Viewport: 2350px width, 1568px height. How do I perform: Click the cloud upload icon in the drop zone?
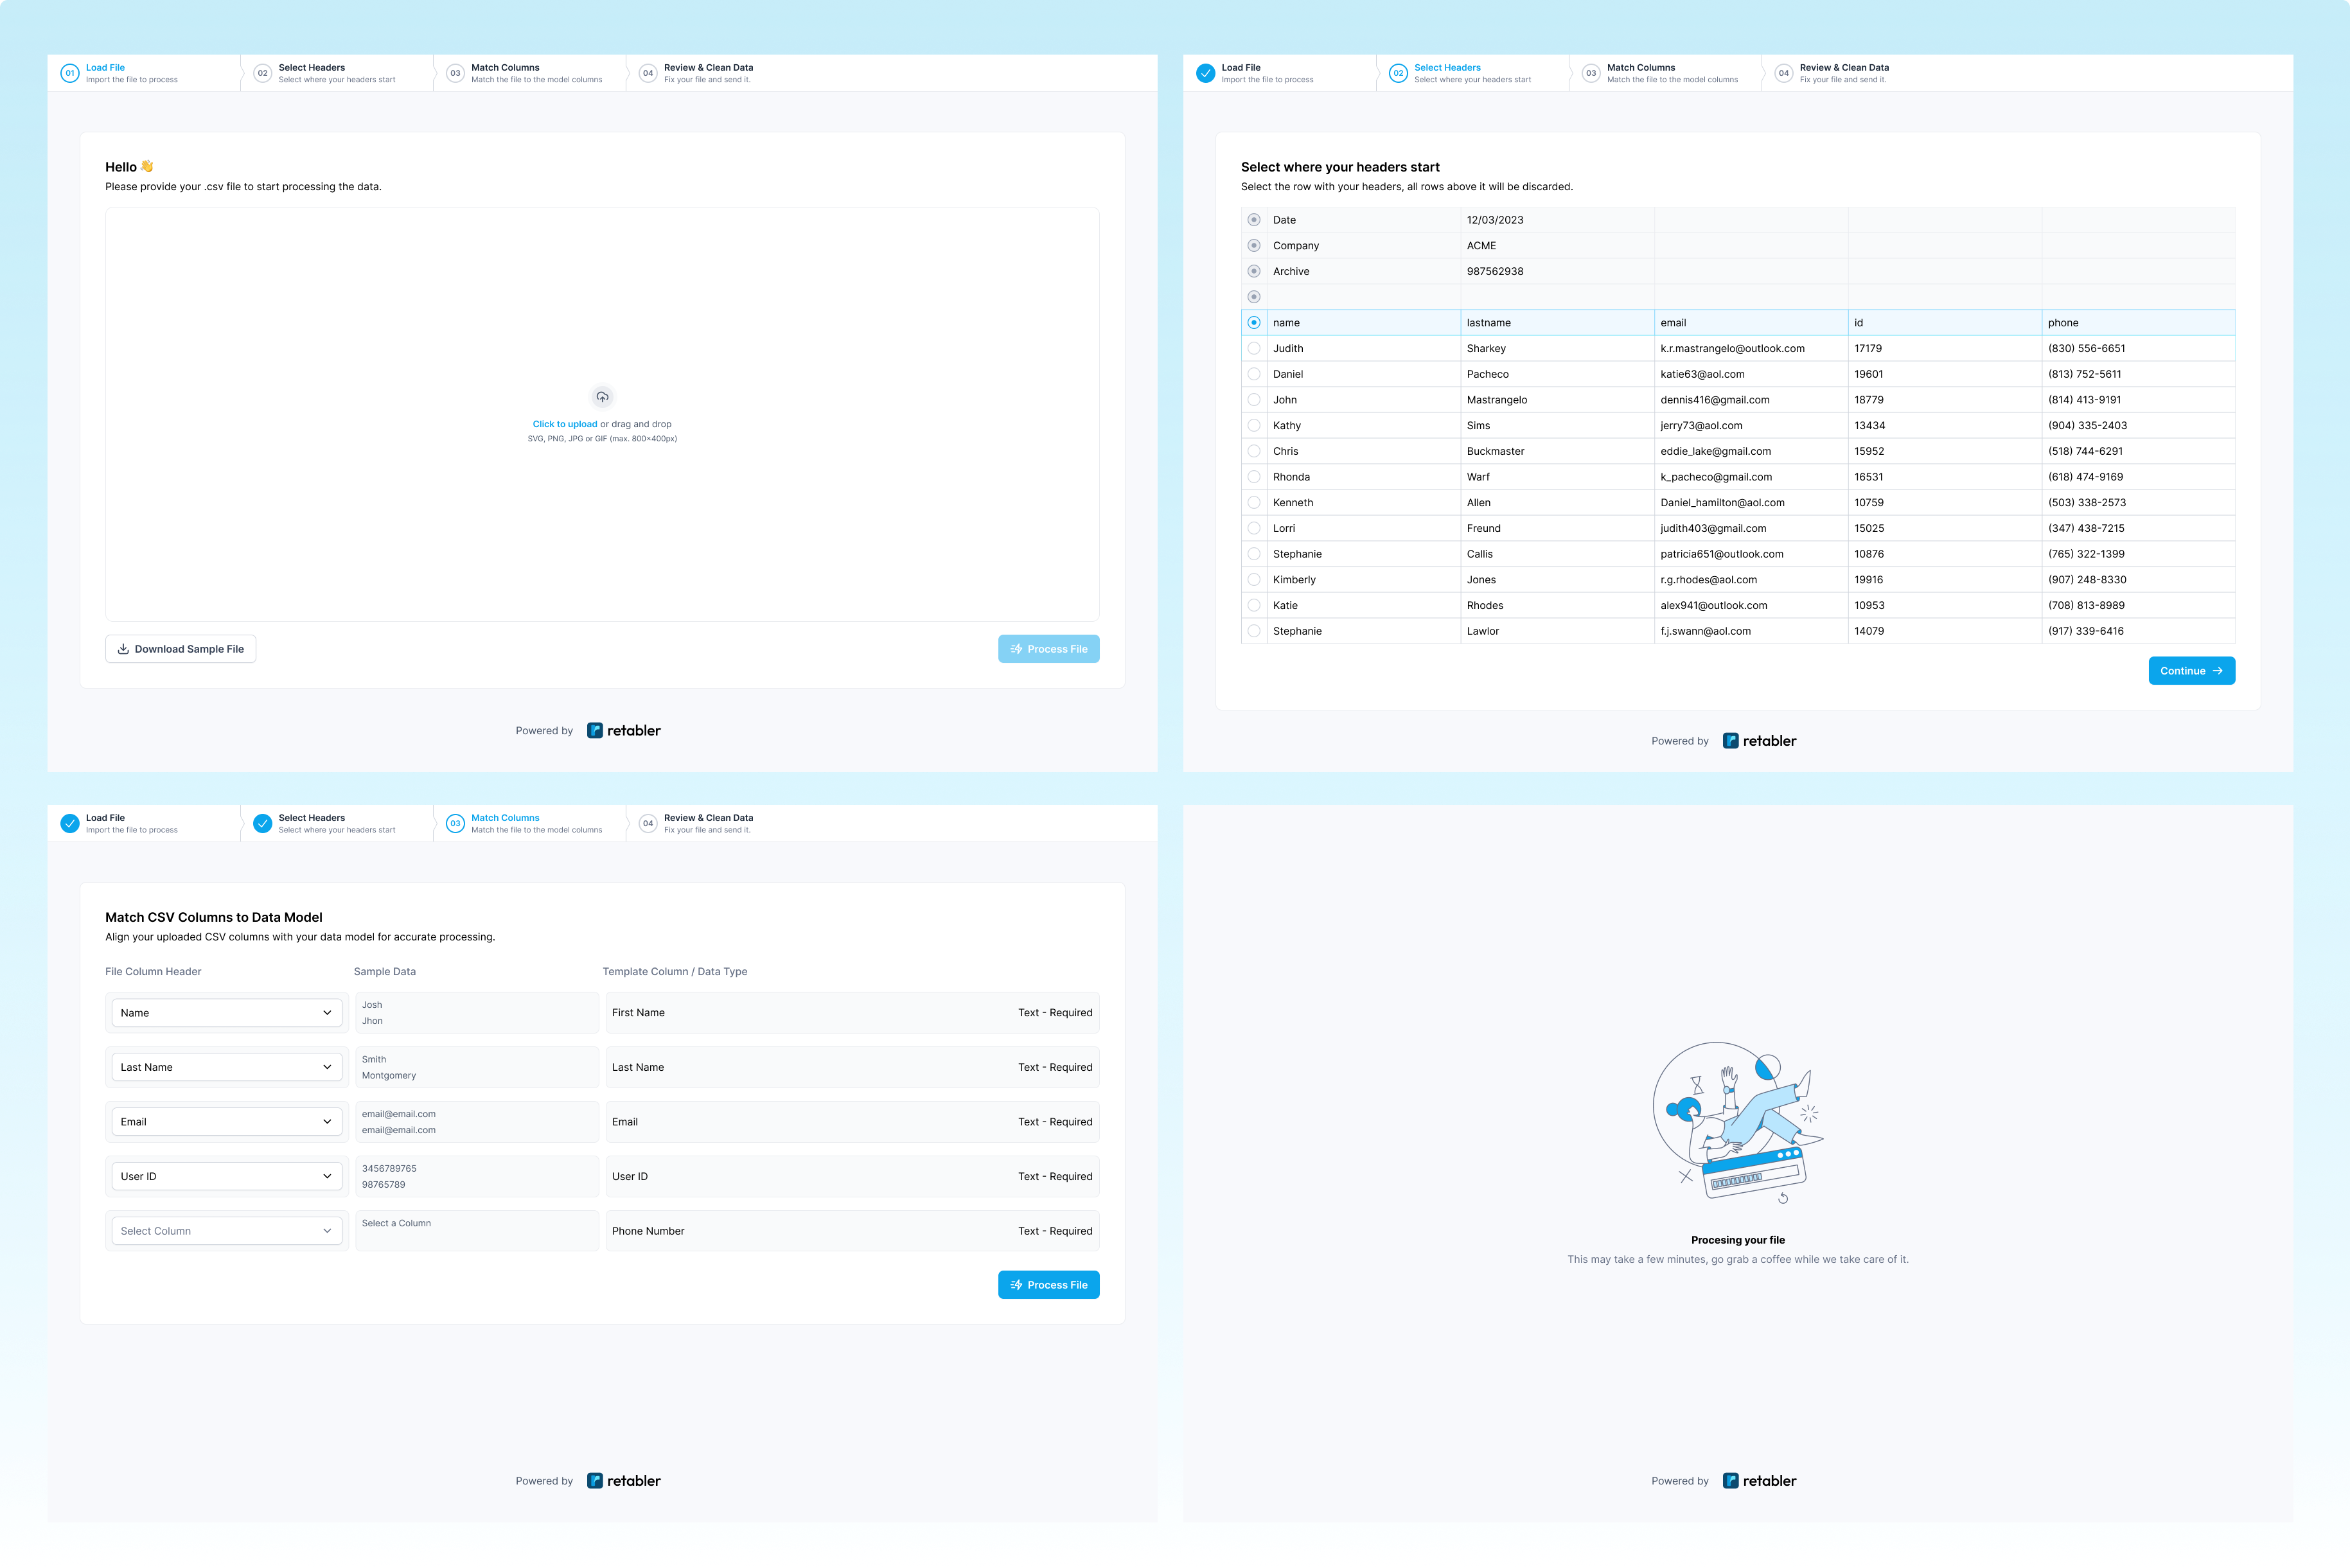(602, 397)
